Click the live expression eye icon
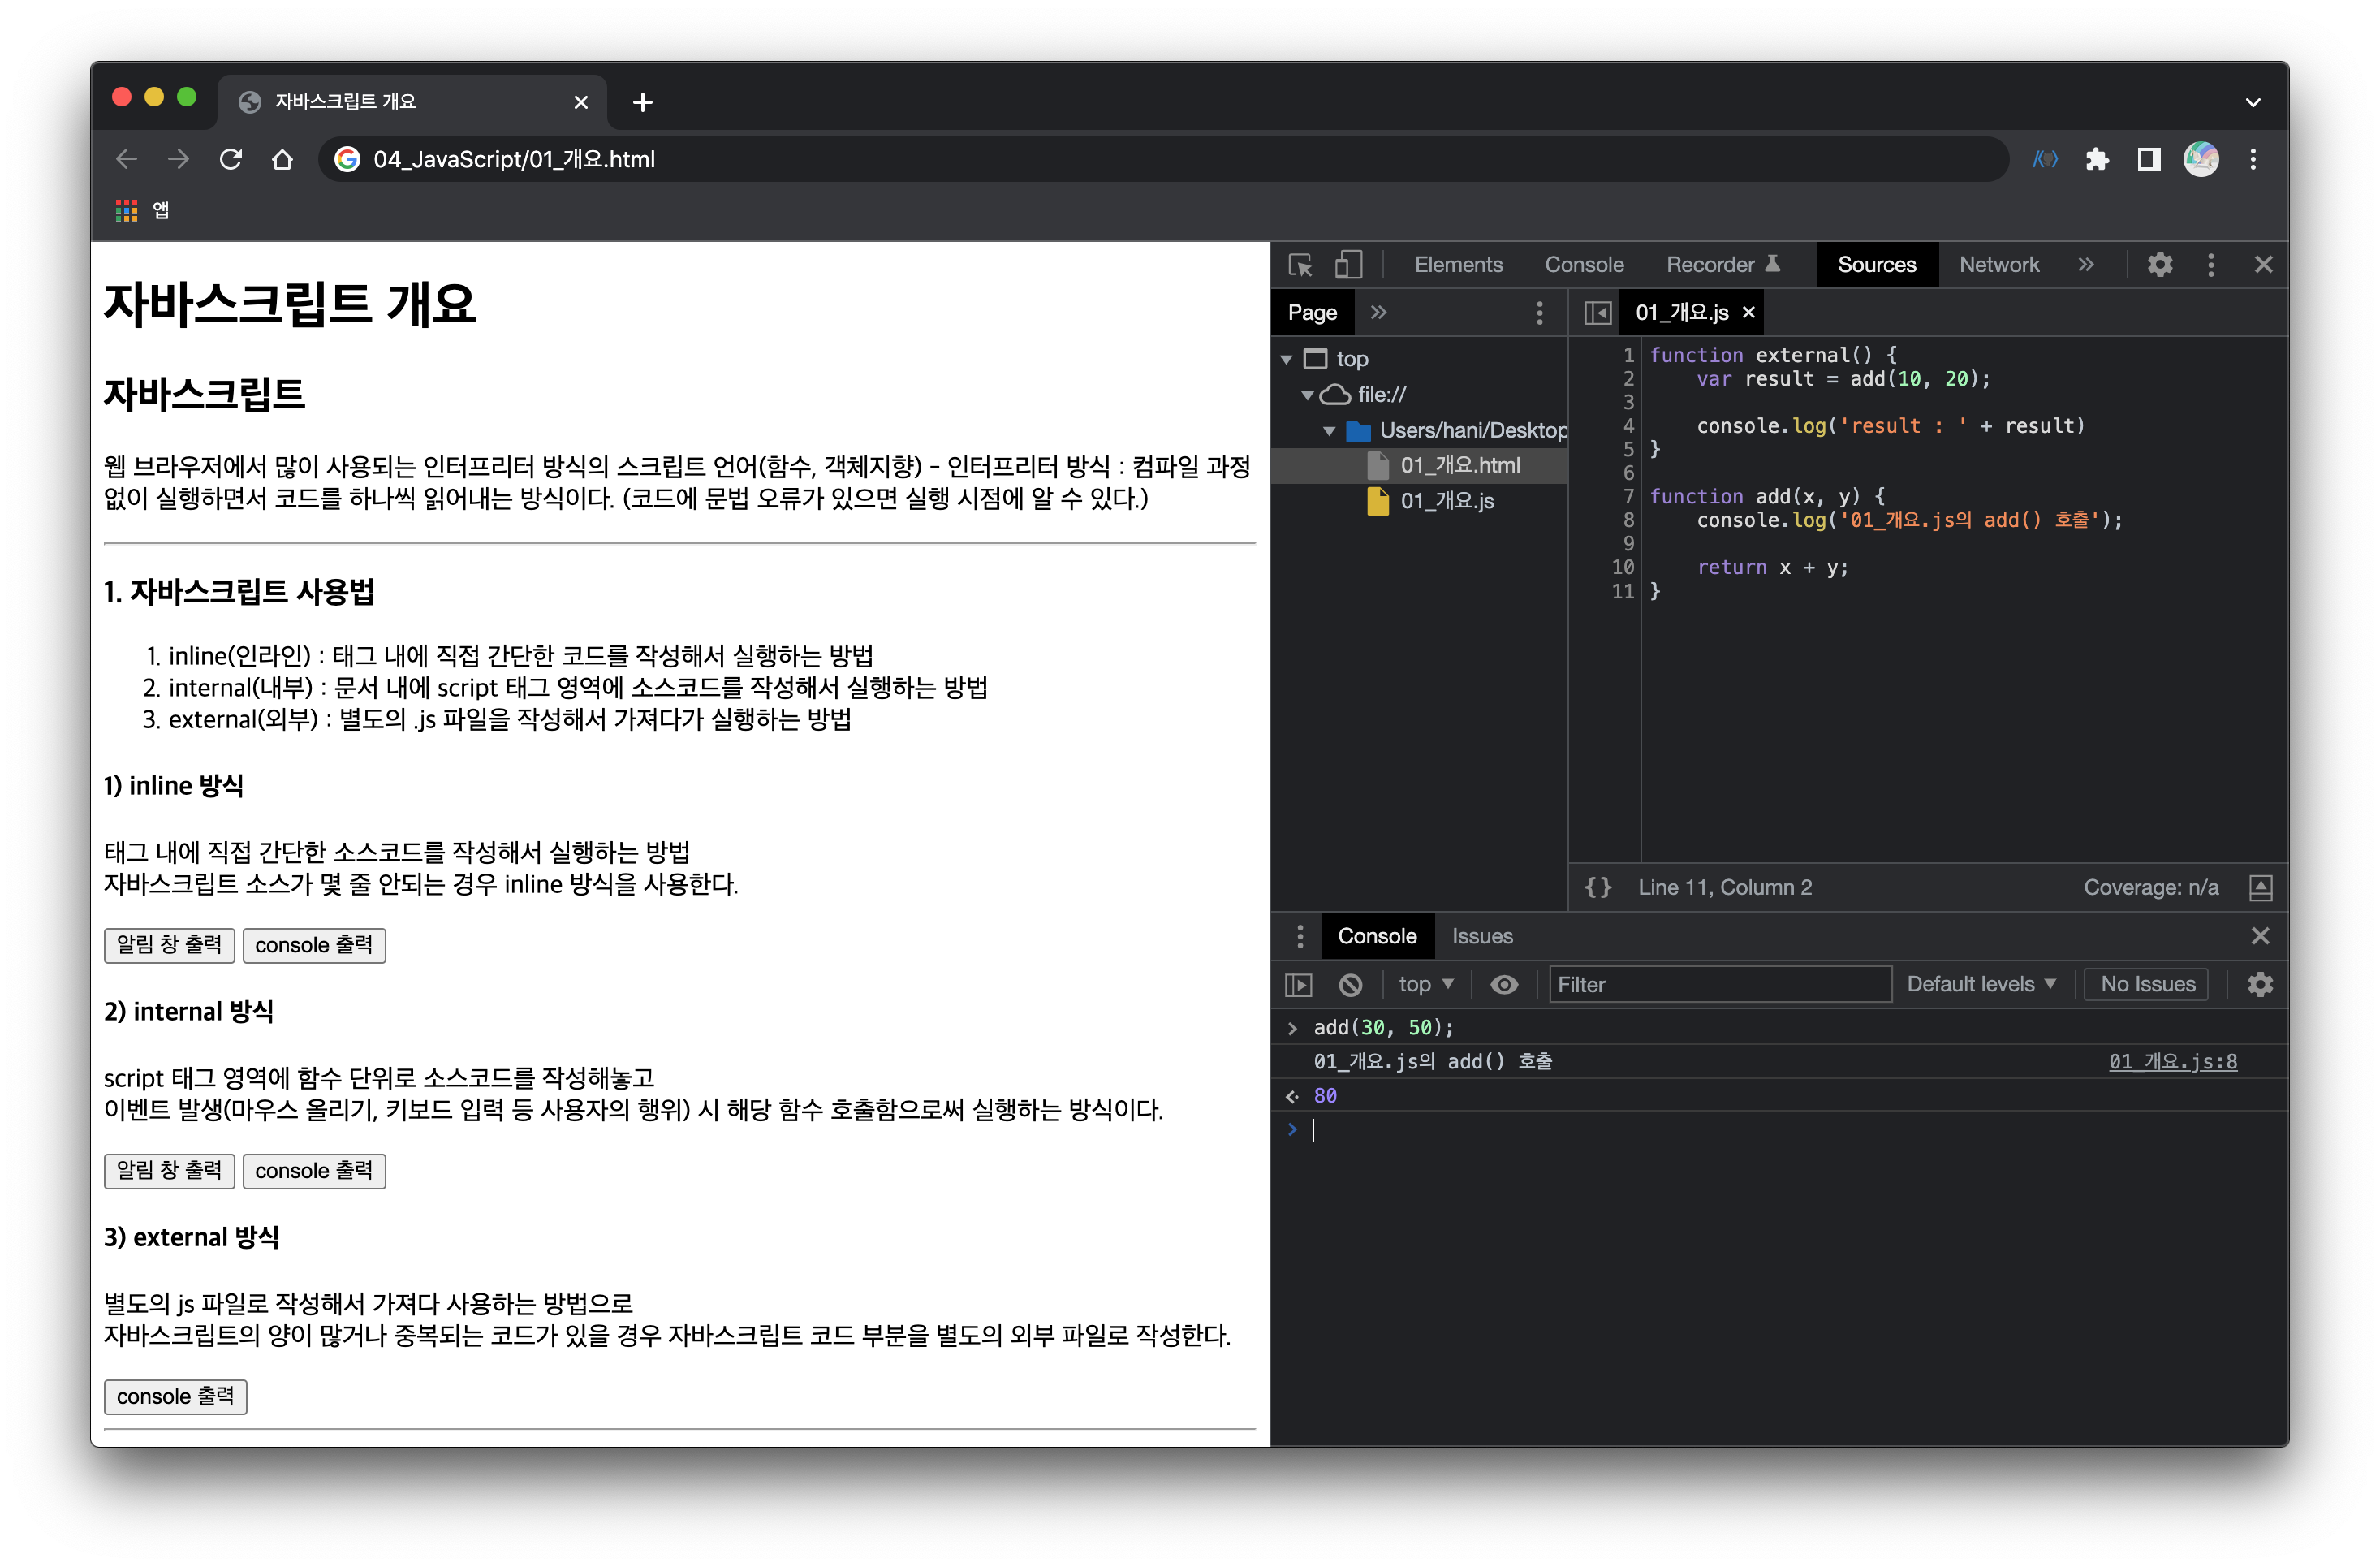 pos(1504,985)
